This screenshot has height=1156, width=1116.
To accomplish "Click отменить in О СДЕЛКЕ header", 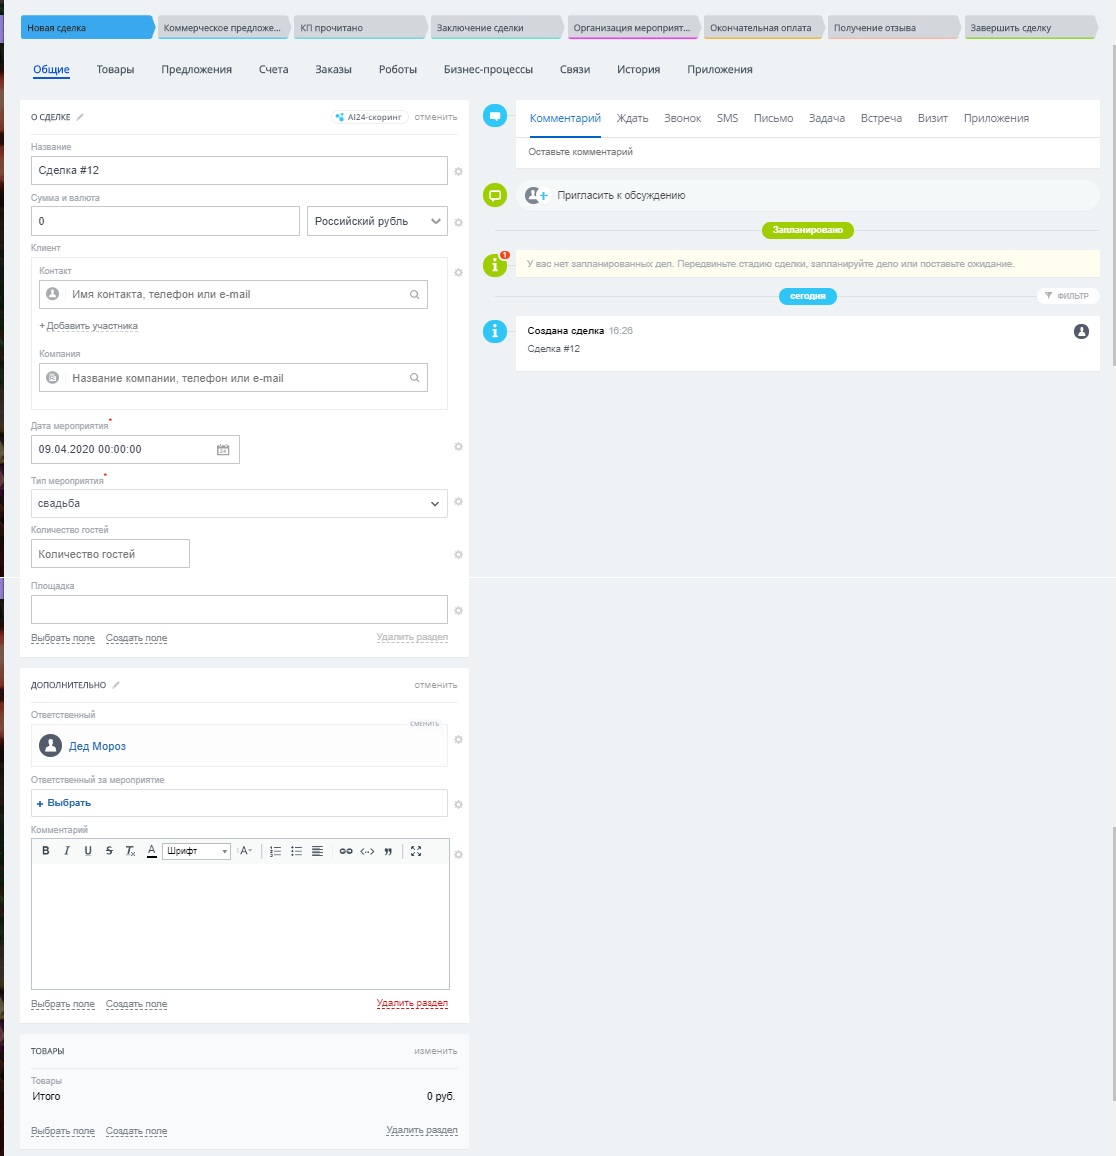I will [x=436, y=116].
